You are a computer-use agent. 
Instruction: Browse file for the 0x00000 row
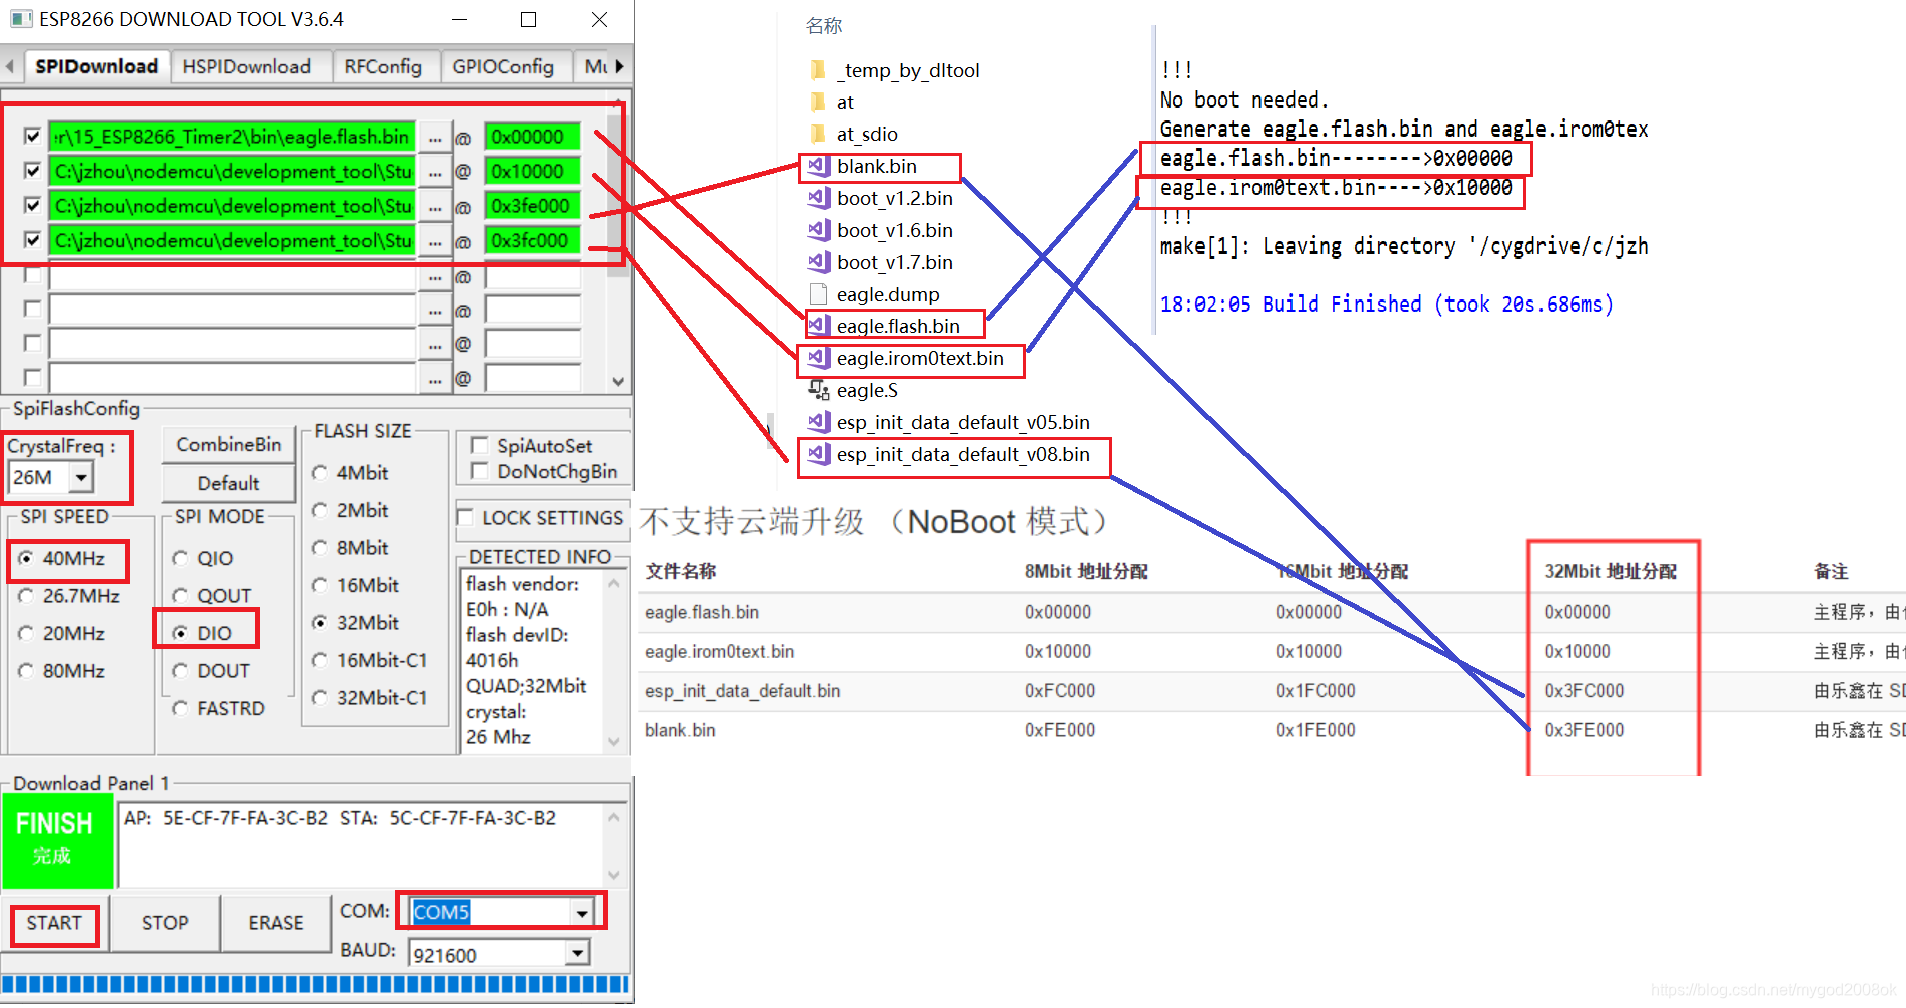[434, 137]
